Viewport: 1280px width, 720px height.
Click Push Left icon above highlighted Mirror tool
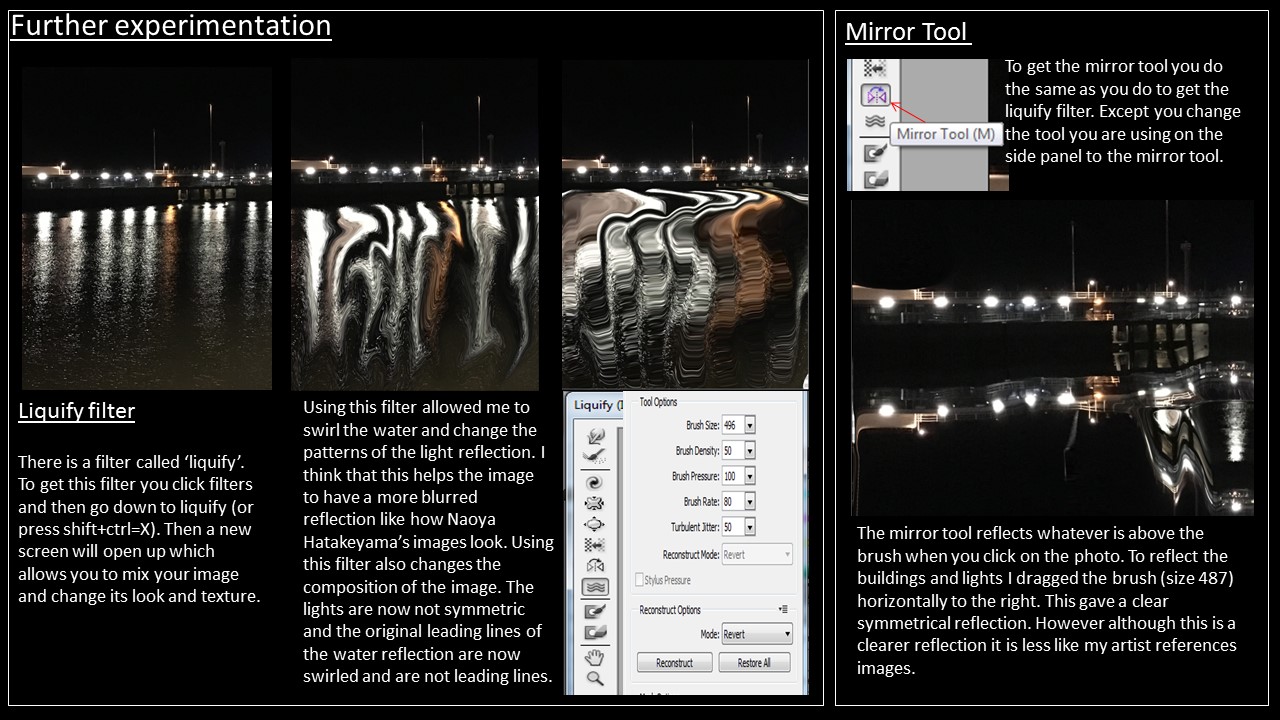[x=875, y=68]
